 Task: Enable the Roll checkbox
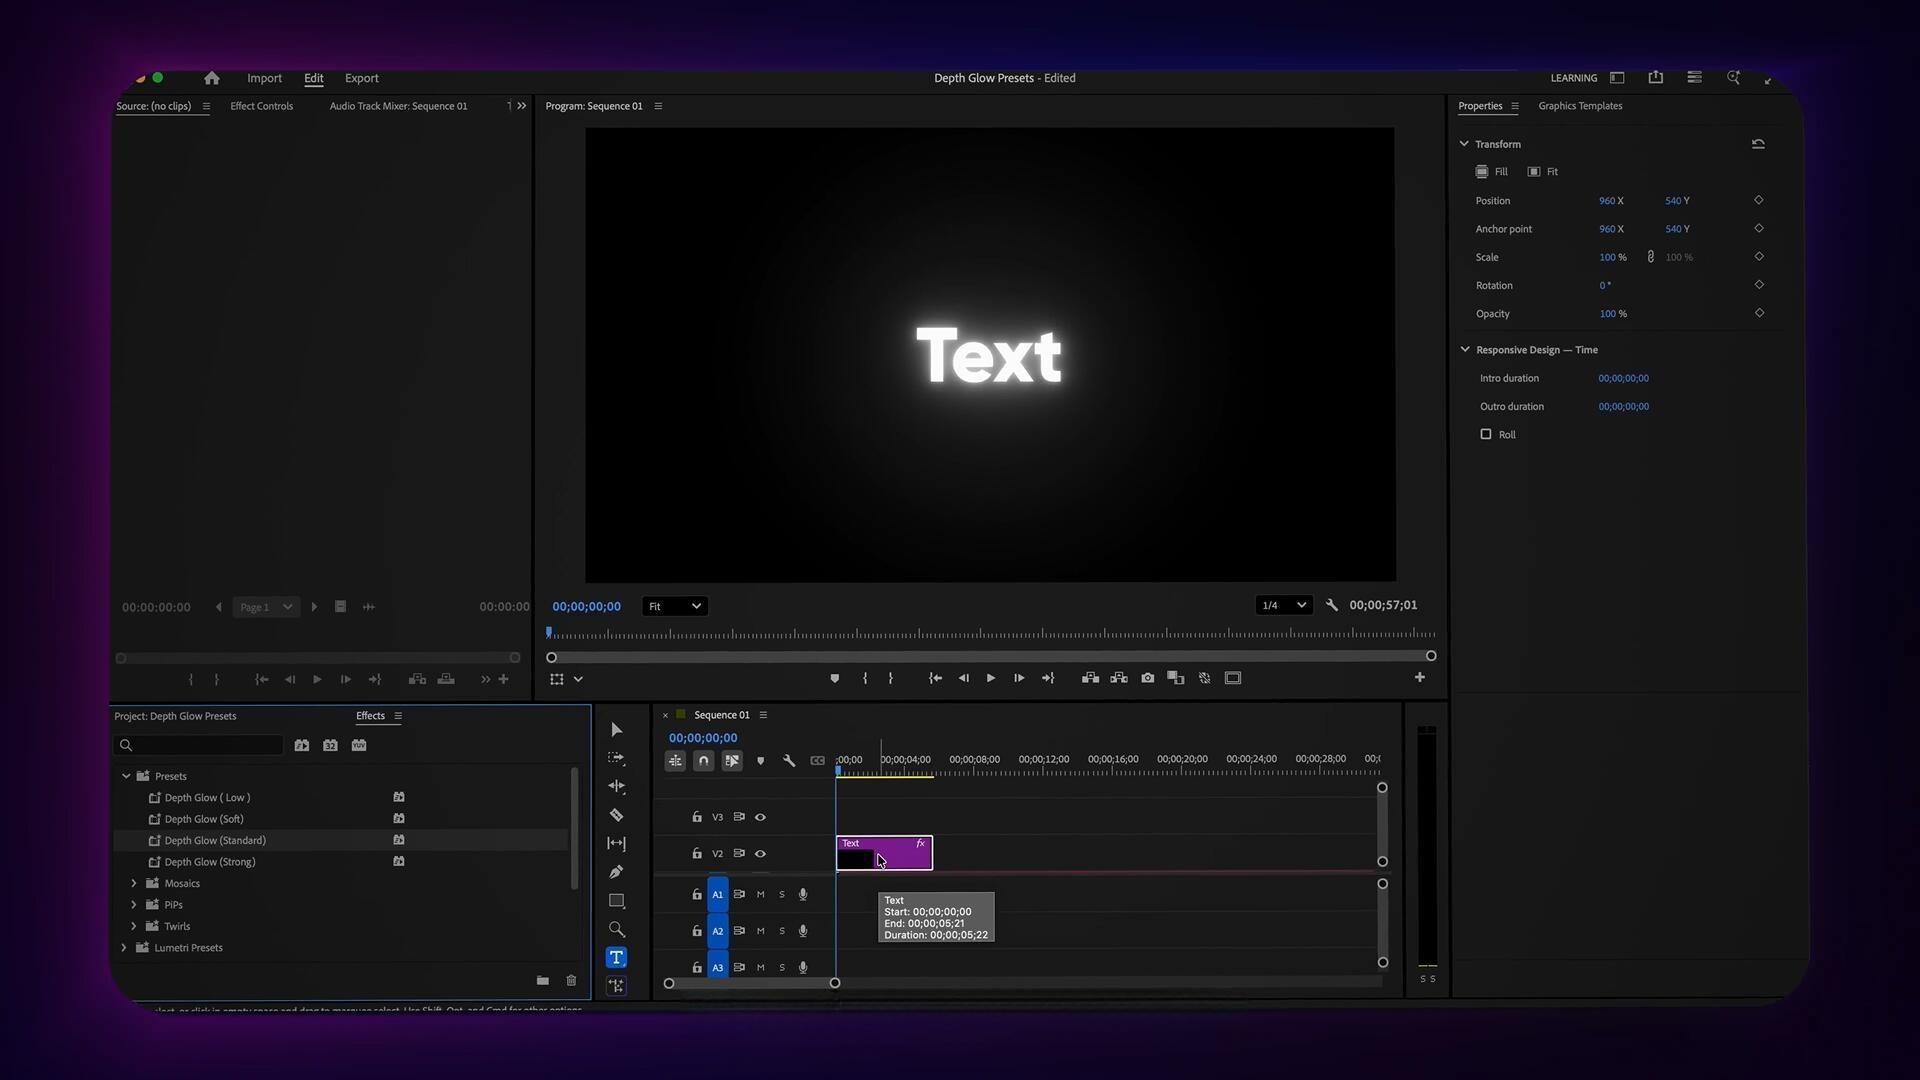coord(1486,434)
